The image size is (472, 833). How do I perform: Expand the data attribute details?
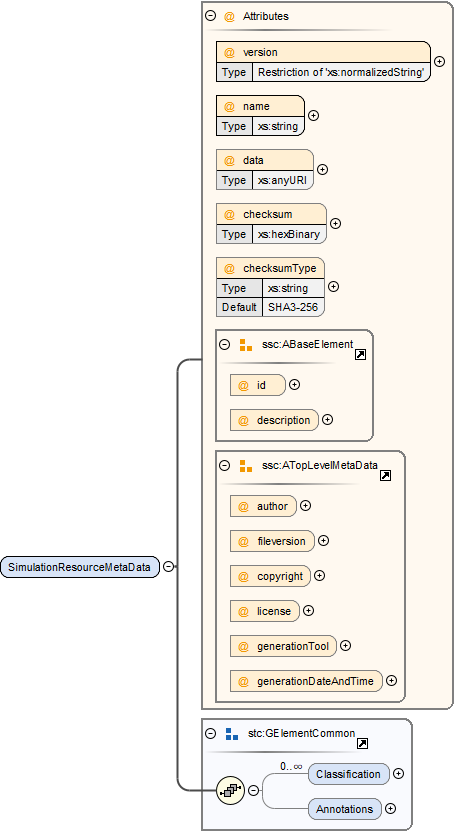pyautogui.click(x=322, y=169)
